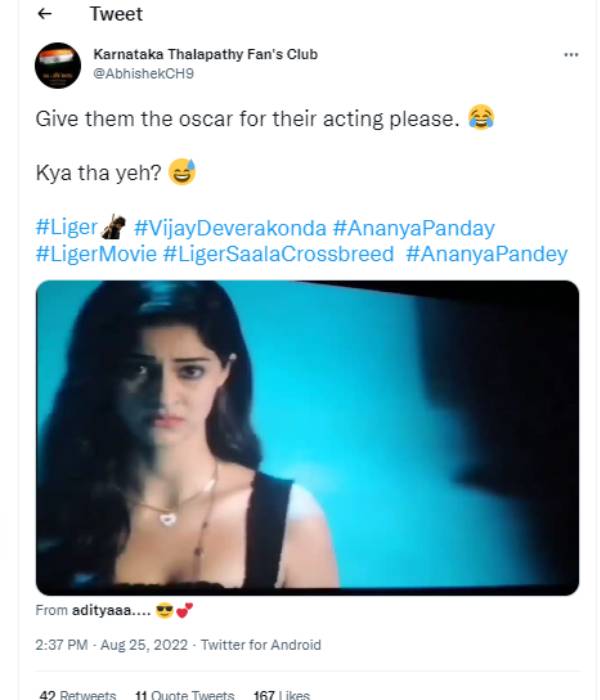The width and height of the screenshot is (600, 700).
Task: Click the fan club profile avatar
Action: [x=57, y=65]
